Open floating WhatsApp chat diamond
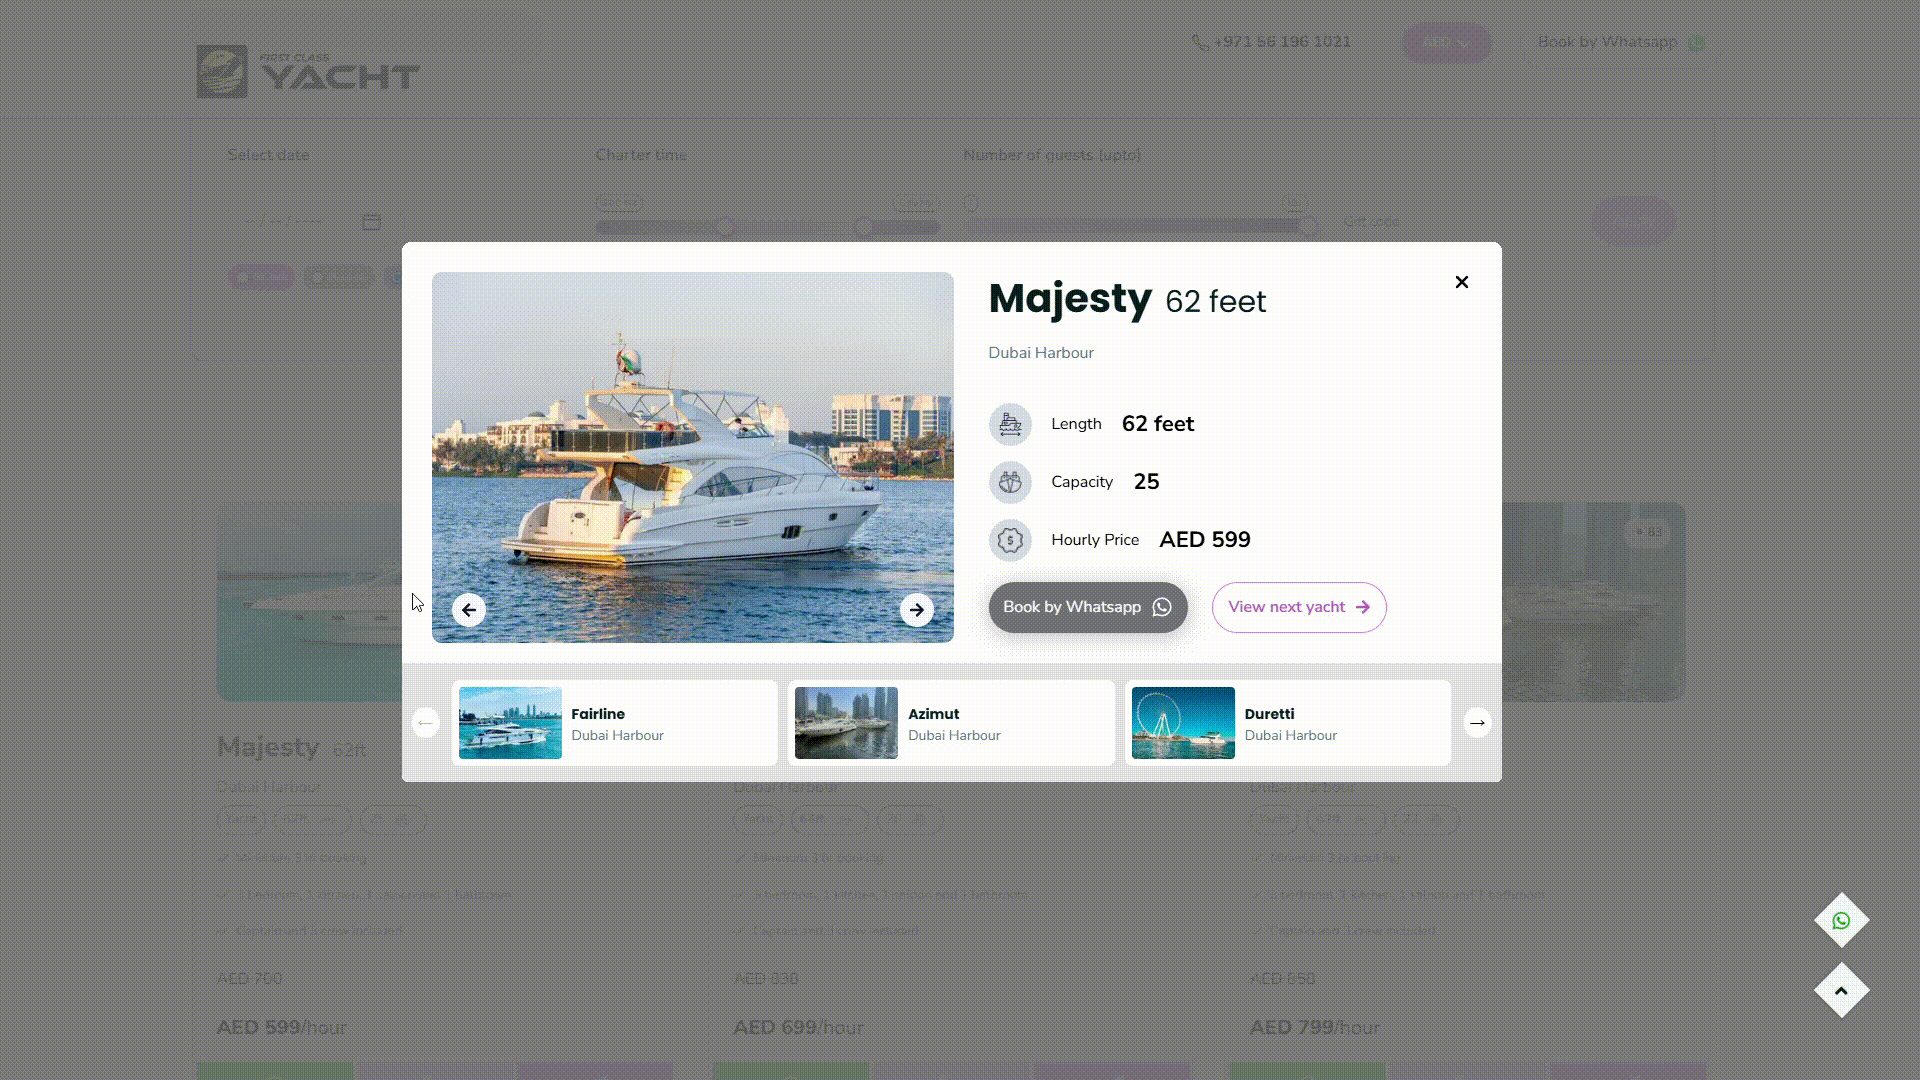Image resolution: width=1920 pixels, height=1080 pixels. pos(1842,920)
